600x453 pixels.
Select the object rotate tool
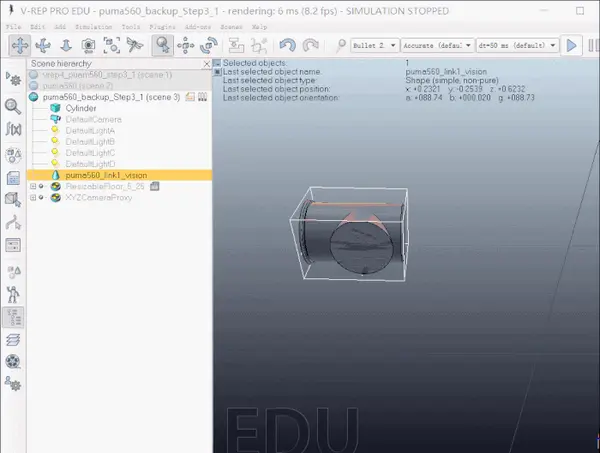[x=209, y=46]
